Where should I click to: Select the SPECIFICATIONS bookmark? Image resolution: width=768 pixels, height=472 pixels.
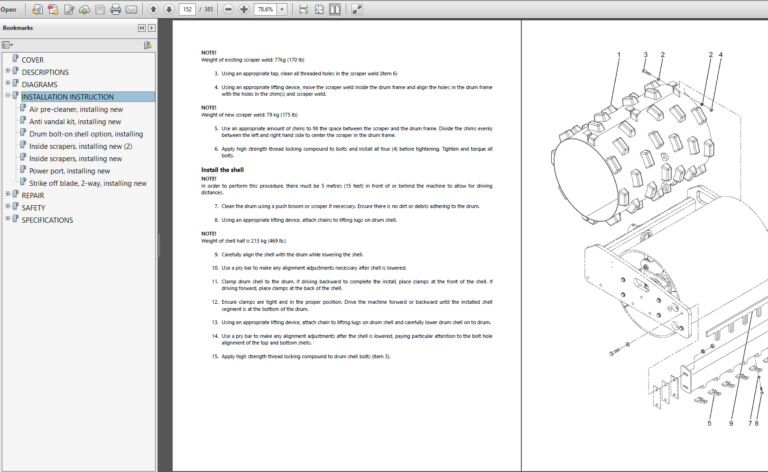point(47,220)
